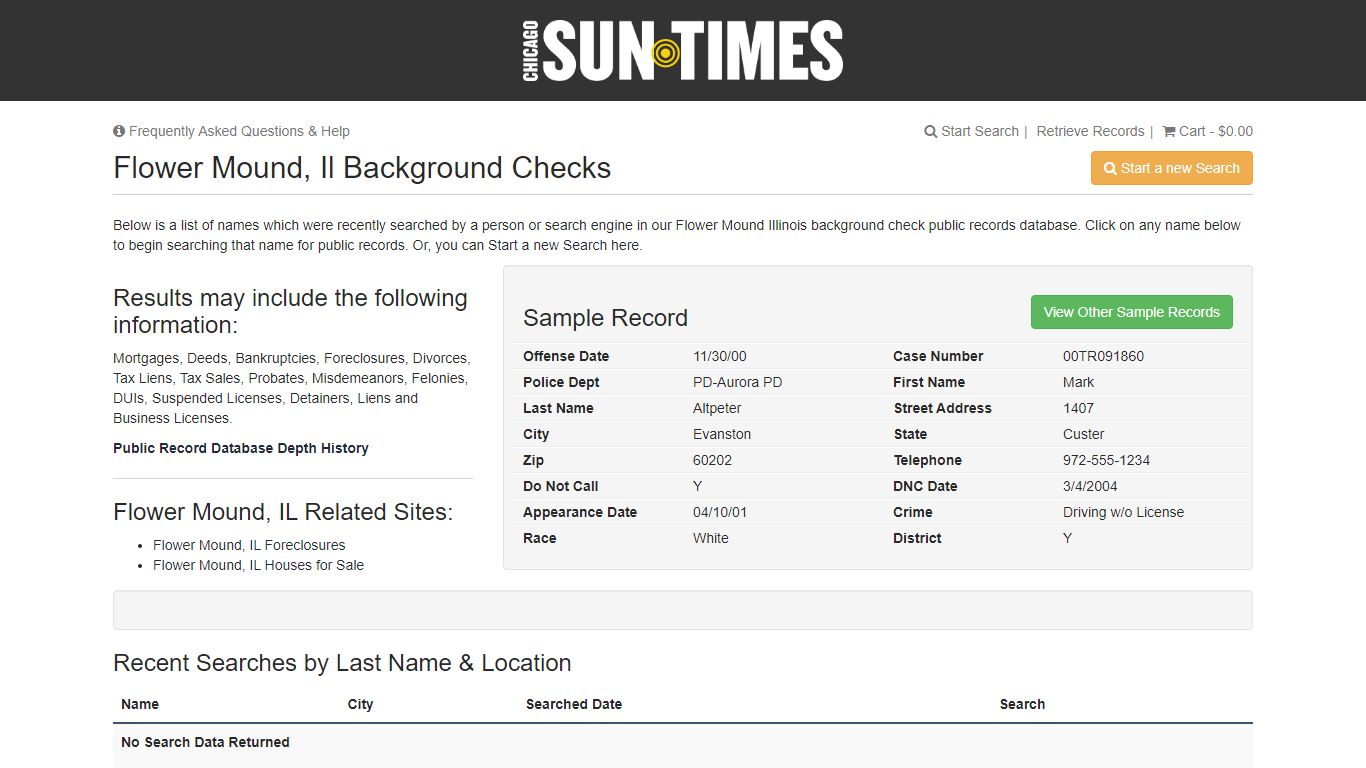Click state value Custer
The height and width of the screenshot is (768, 1366).
[x=1083, y=434]
